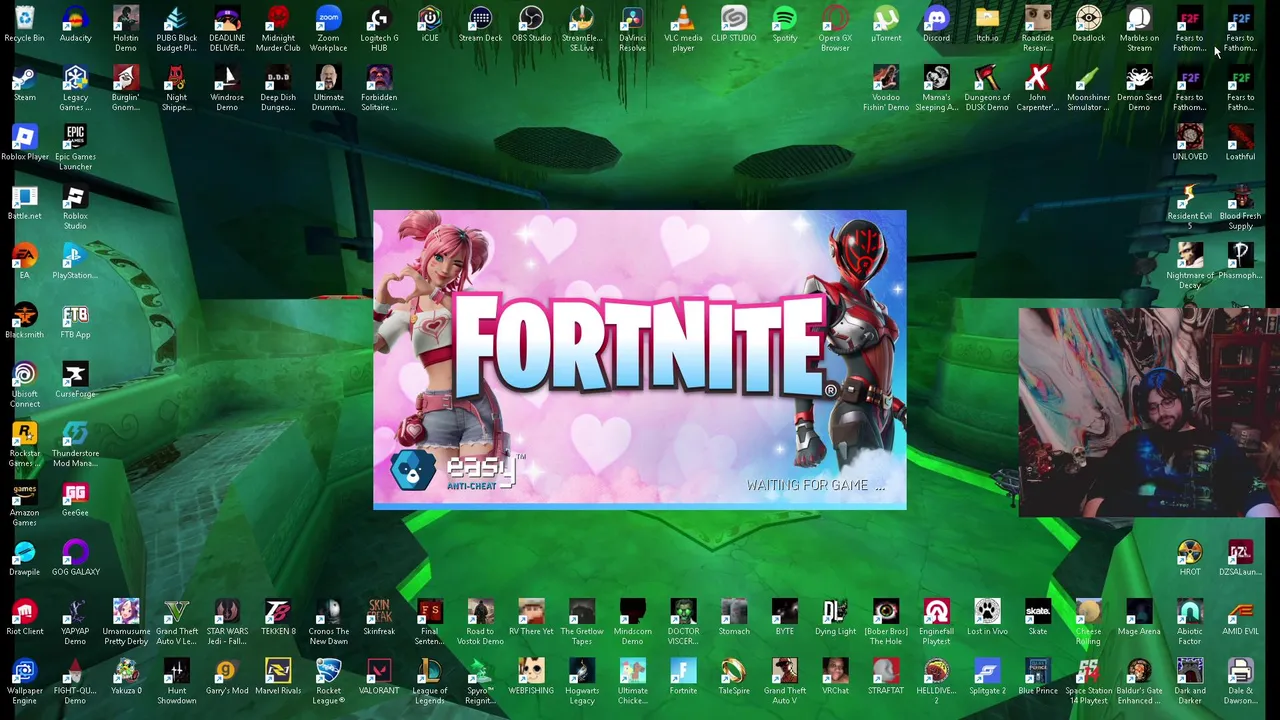Click the EA app icon

[x=24, y=262]
